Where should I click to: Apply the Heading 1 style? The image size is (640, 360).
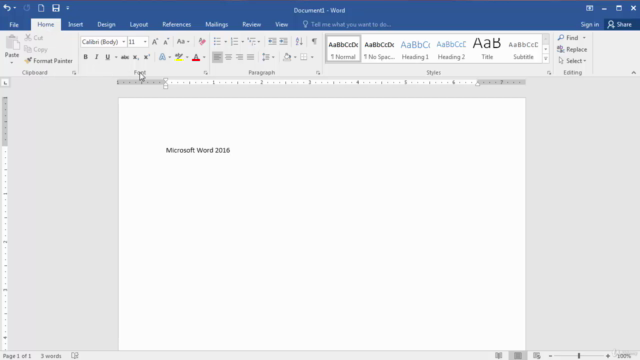click(x=415, y=49)
